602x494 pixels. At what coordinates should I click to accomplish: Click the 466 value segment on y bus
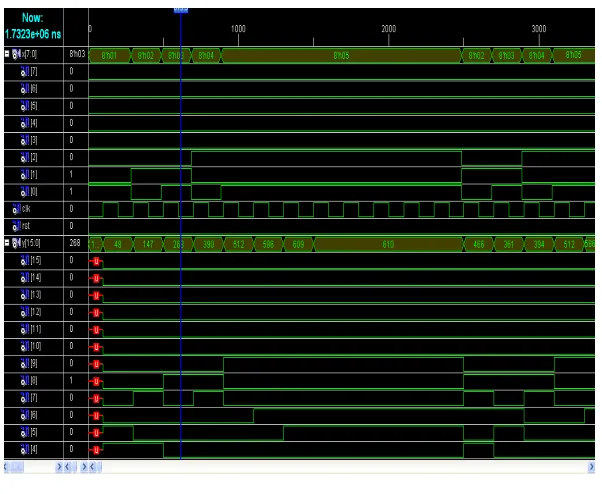click(478, 245)
